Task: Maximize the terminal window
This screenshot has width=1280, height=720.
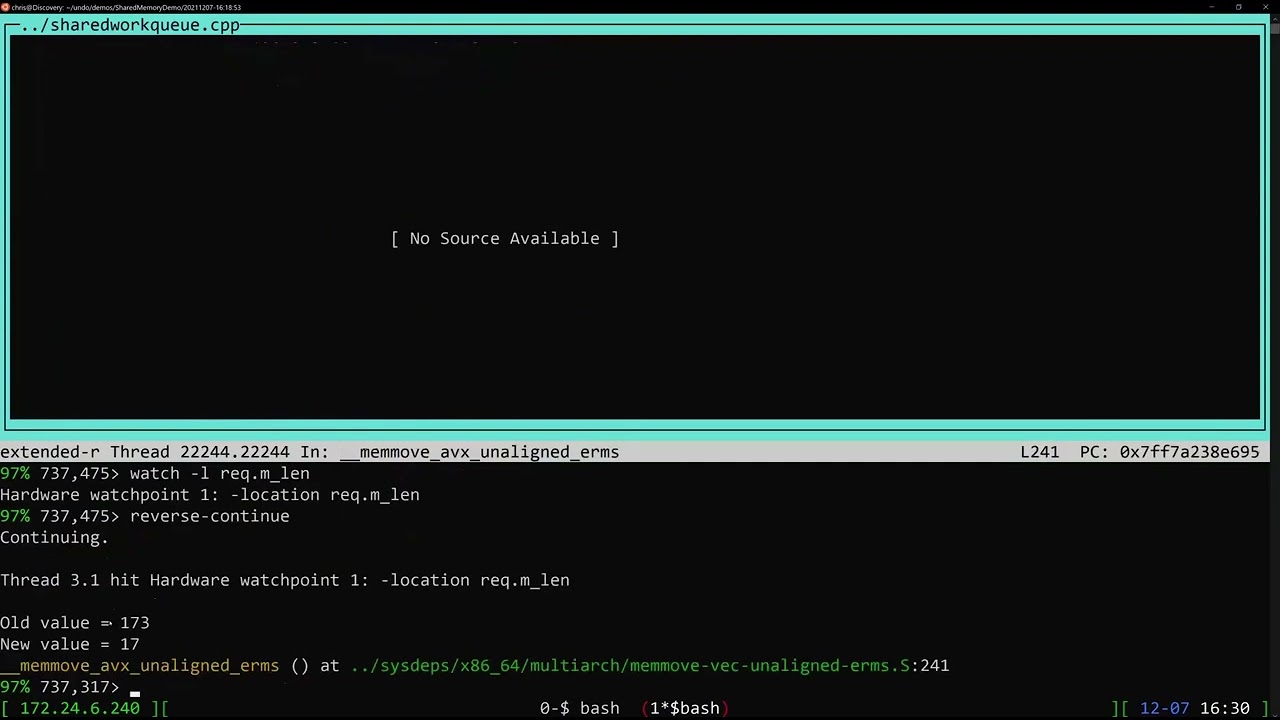Action: tap(1238, 7)
